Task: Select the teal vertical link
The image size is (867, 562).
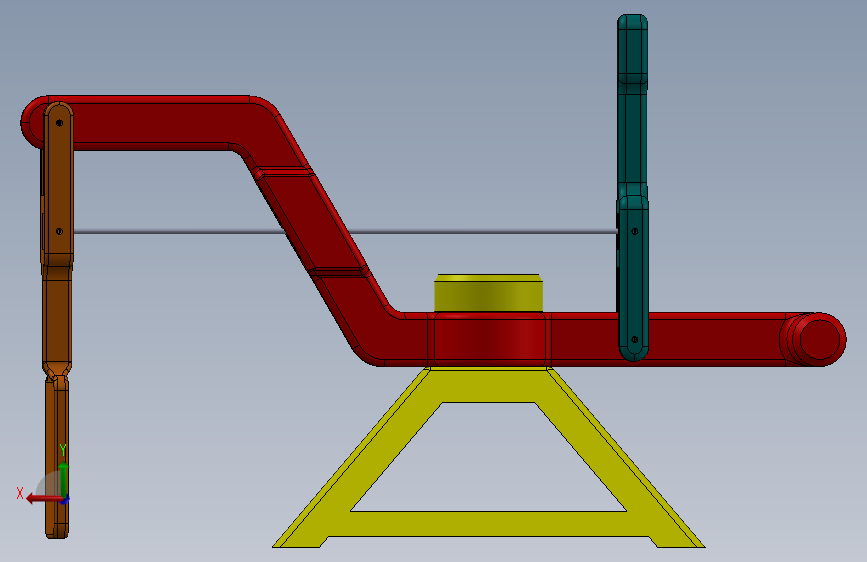Action: [x=633, y=188]
